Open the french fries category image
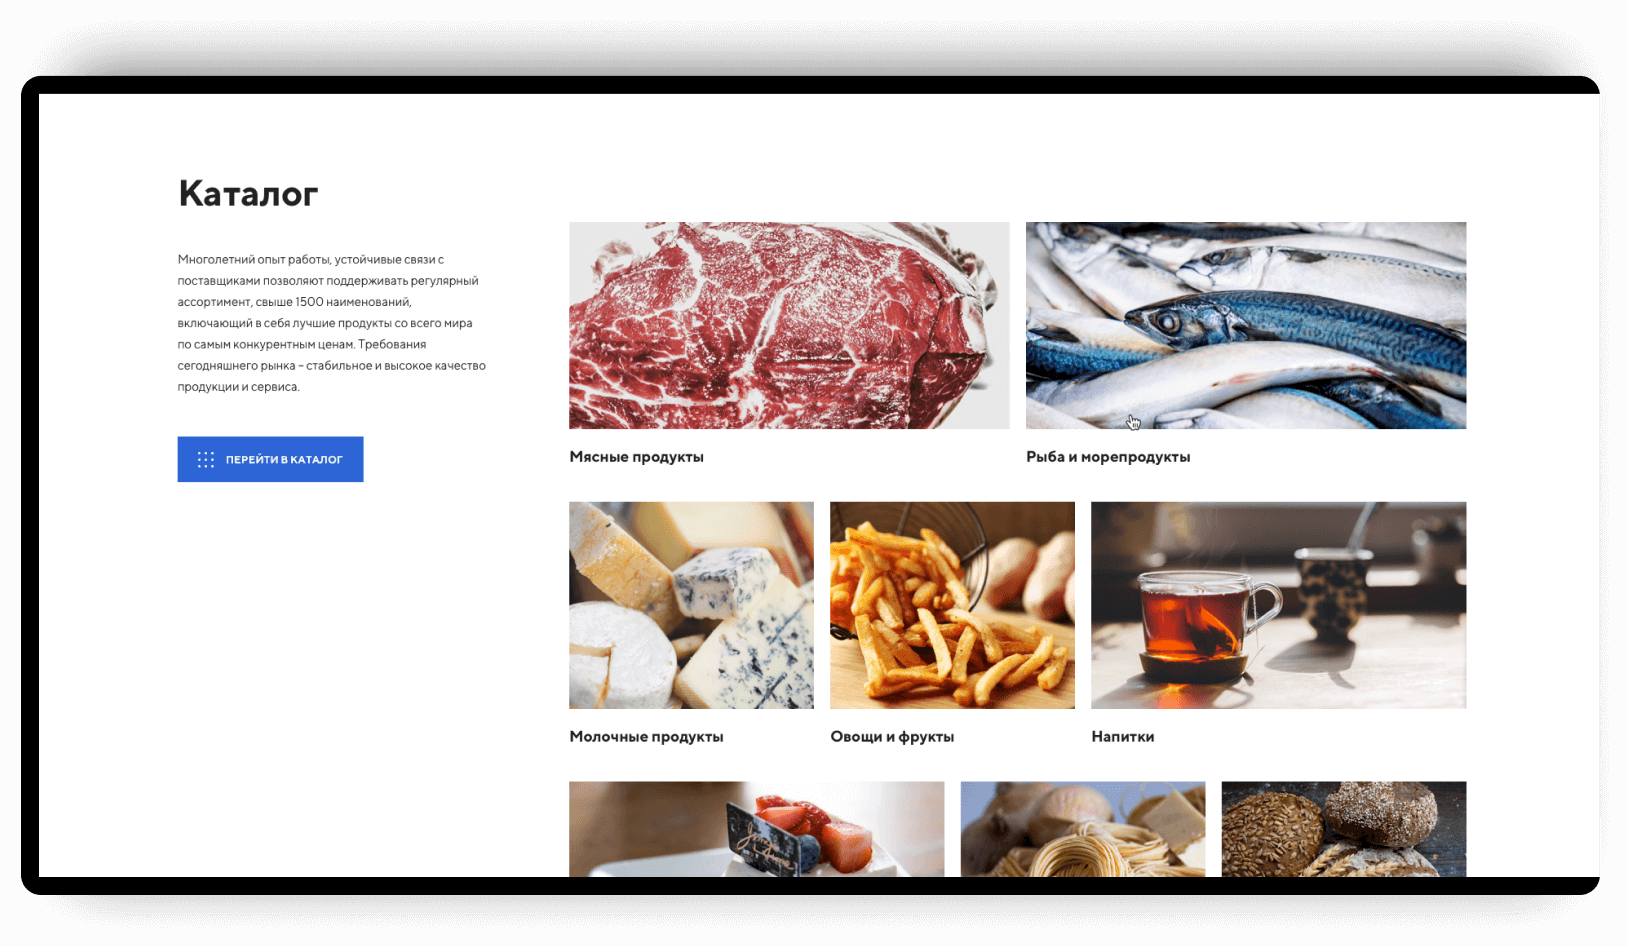Screen dimensions: 1628x946 click(952, 605)
